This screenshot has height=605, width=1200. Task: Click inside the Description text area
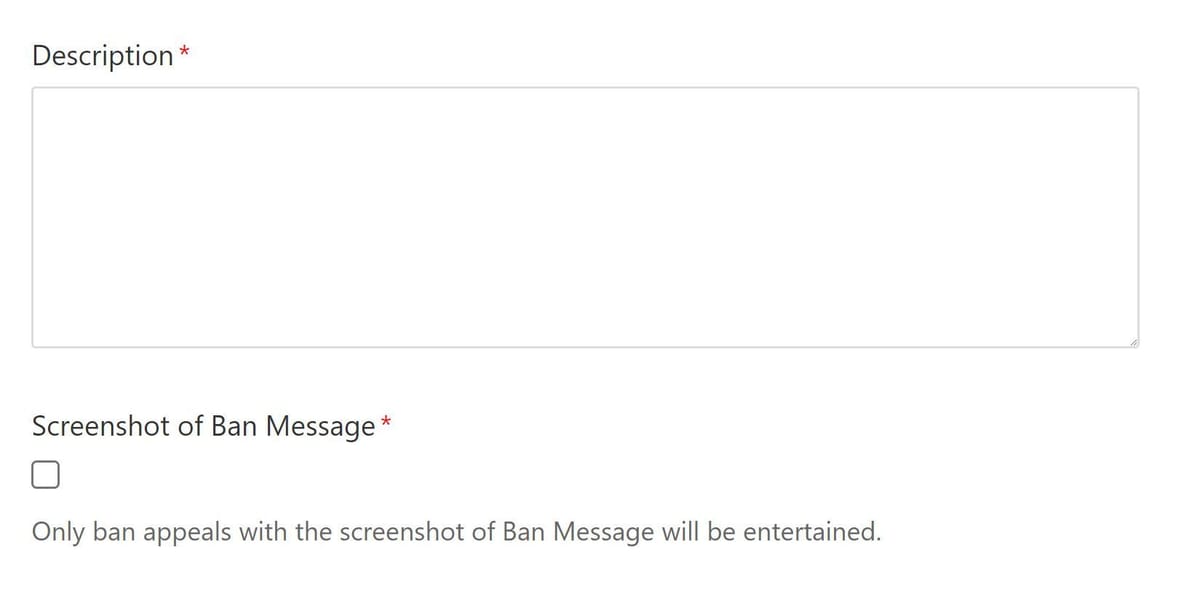585,217
